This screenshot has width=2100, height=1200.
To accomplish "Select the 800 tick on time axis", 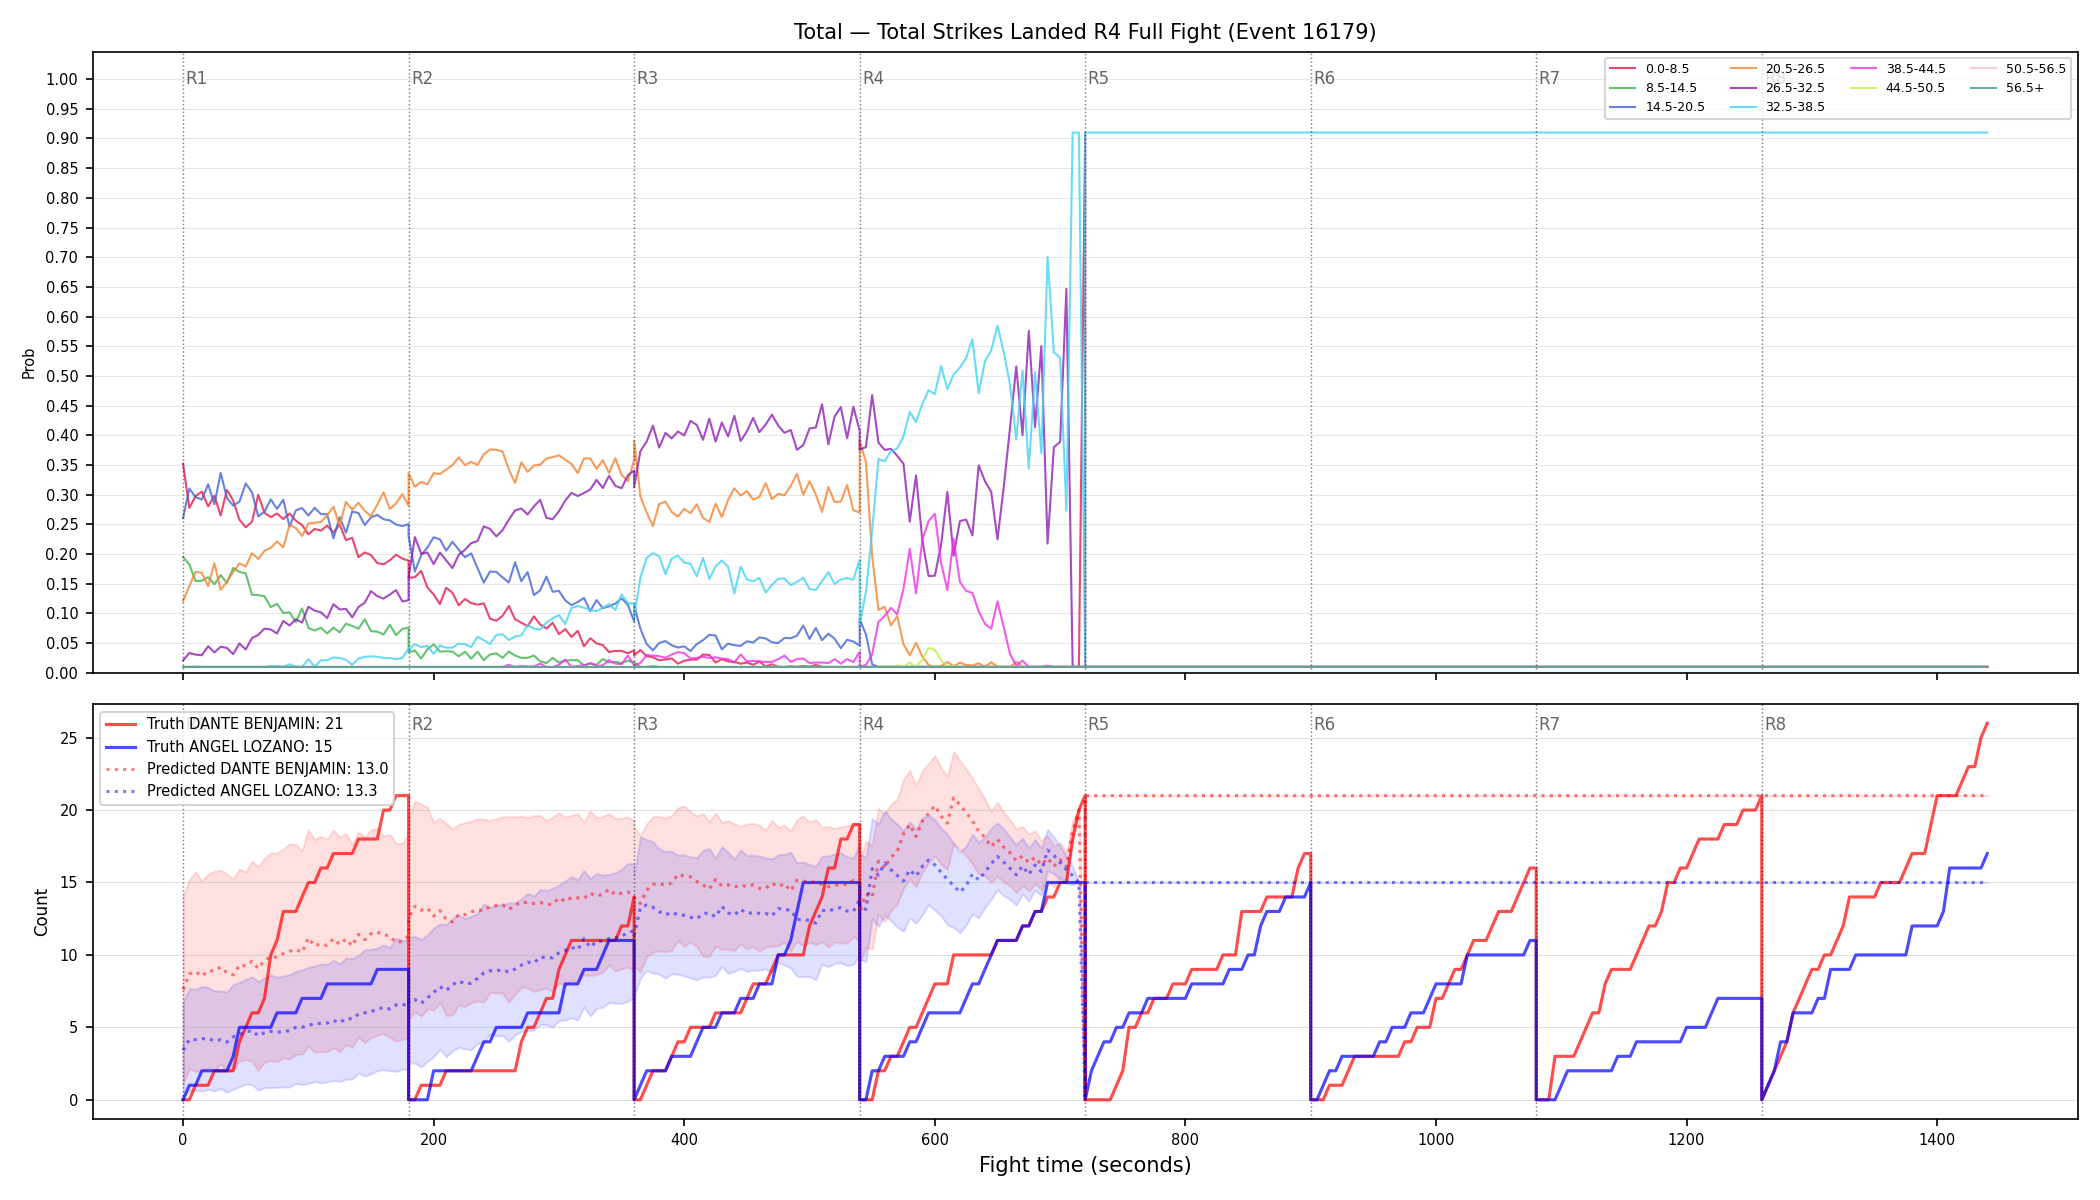I will [x=1185, y=1139].
